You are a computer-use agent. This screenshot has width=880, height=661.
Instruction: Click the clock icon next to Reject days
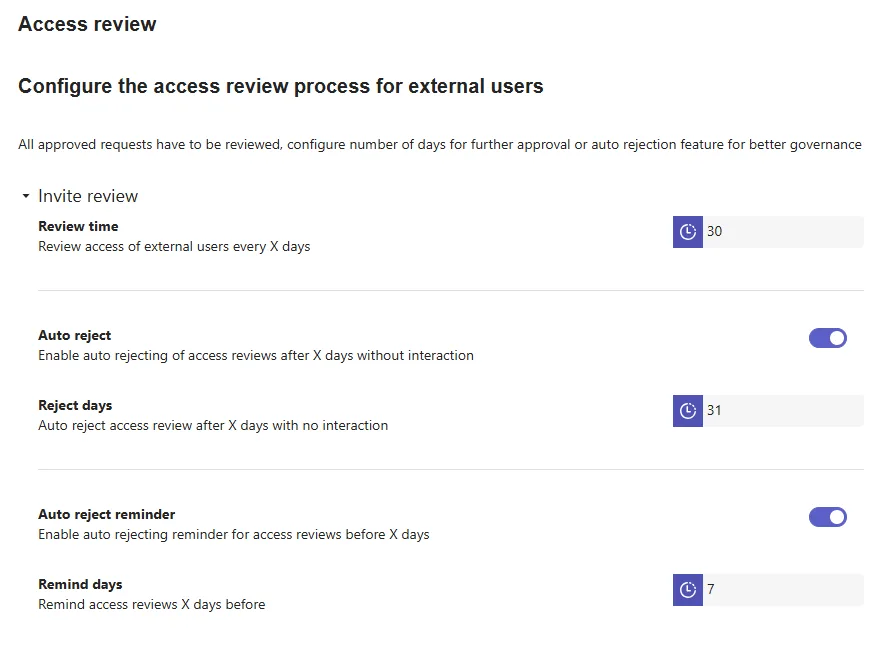(688, 411)
